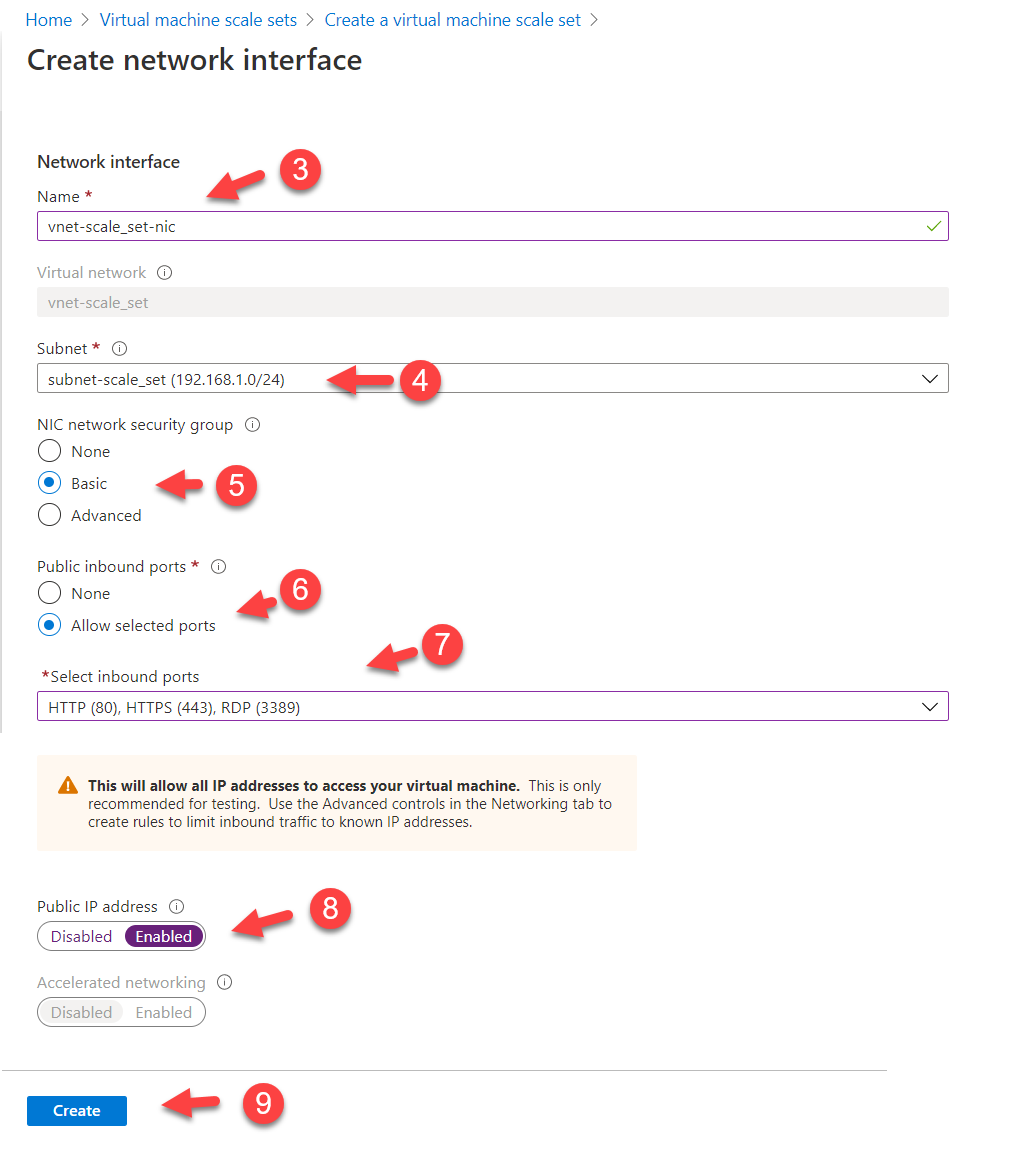This screenshot has height=1152, width=1013.
Task: Expand the Select inbound ports dropdown
Action: pyautogui.click(x=492, y=707)
